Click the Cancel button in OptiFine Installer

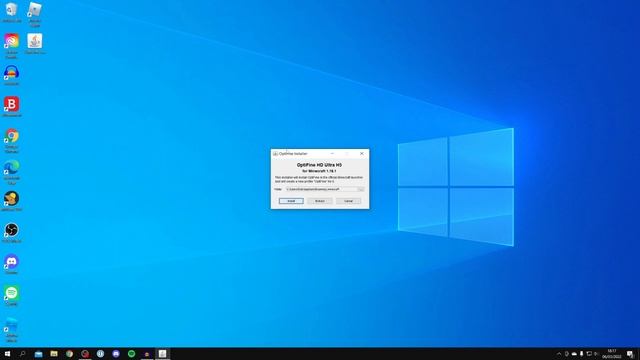click(348, 201)
